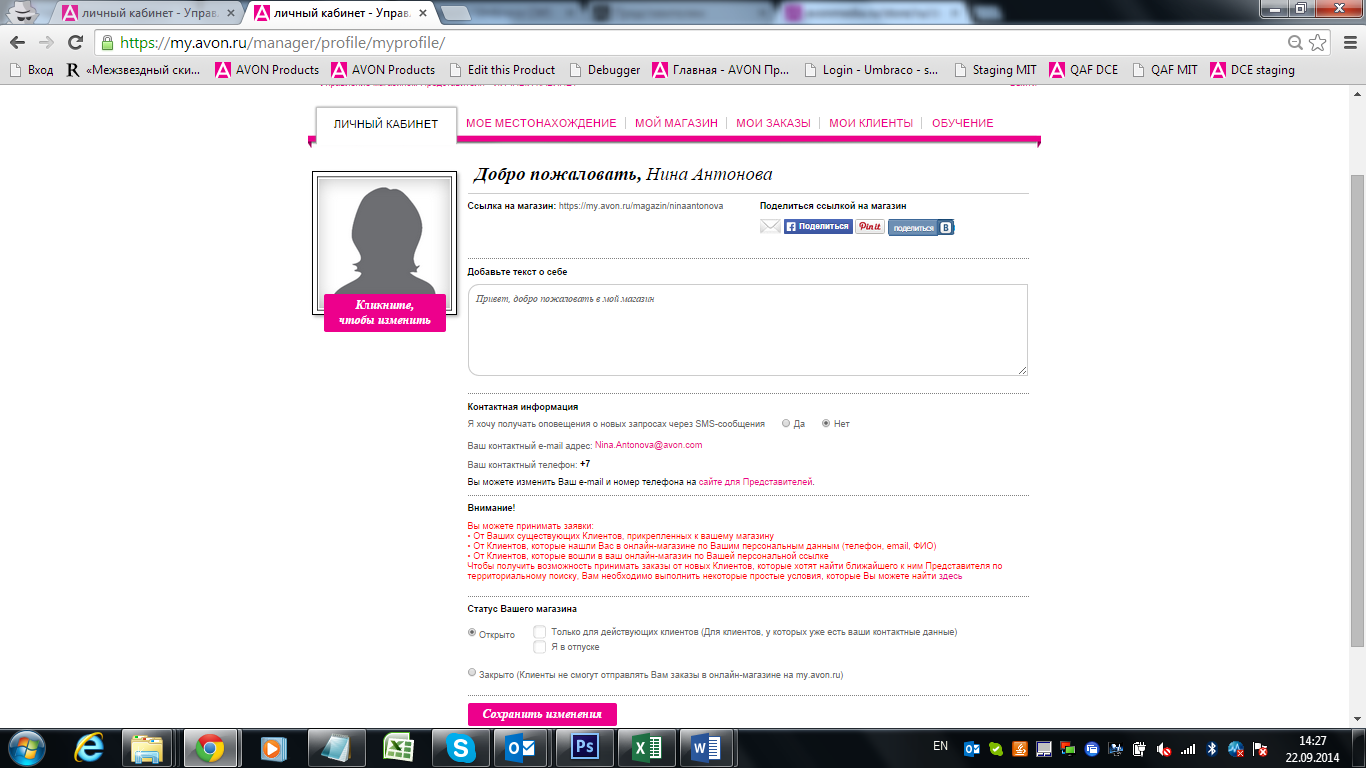Click the Добавьте текст о себе textarea

coord(748,330)
